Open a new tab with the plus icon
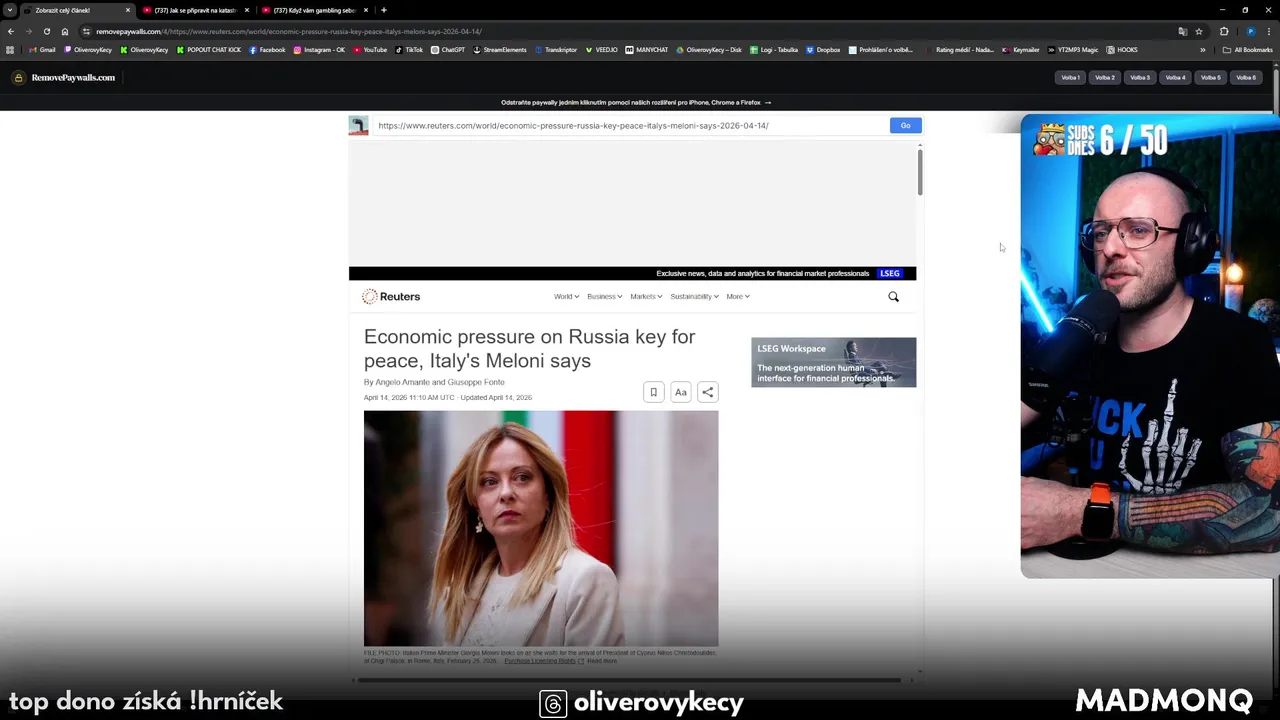 (384, 10)
